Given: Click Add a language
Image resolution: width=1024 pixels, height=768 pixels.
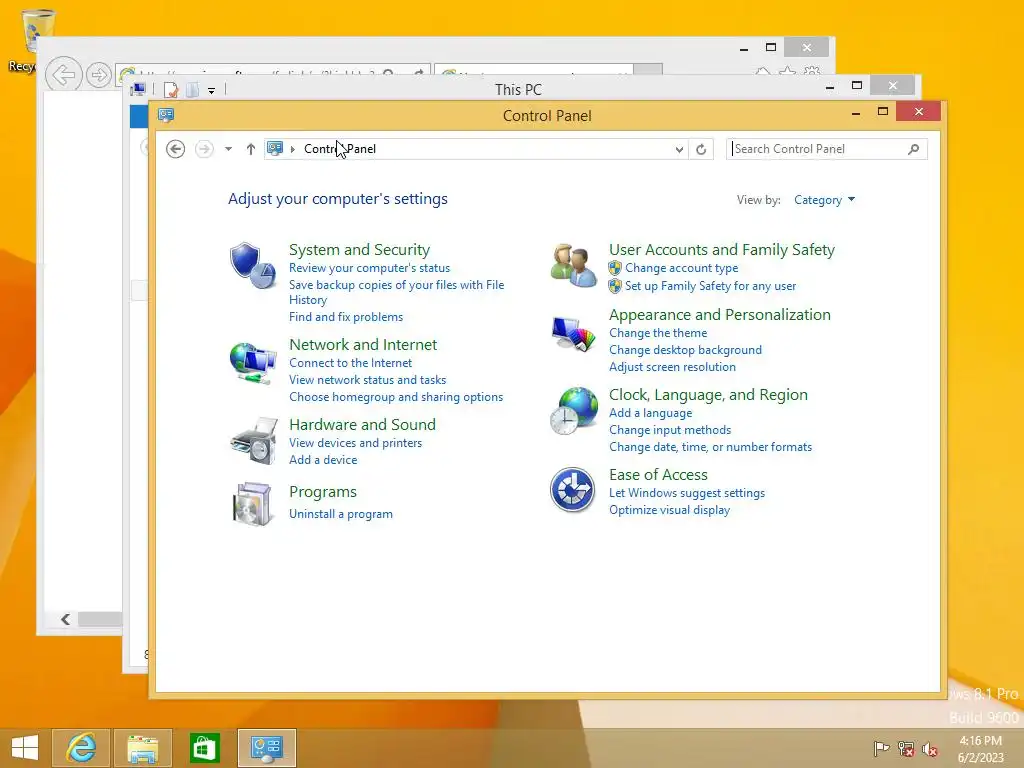Looking at the screenshot, I should [650, 413].
